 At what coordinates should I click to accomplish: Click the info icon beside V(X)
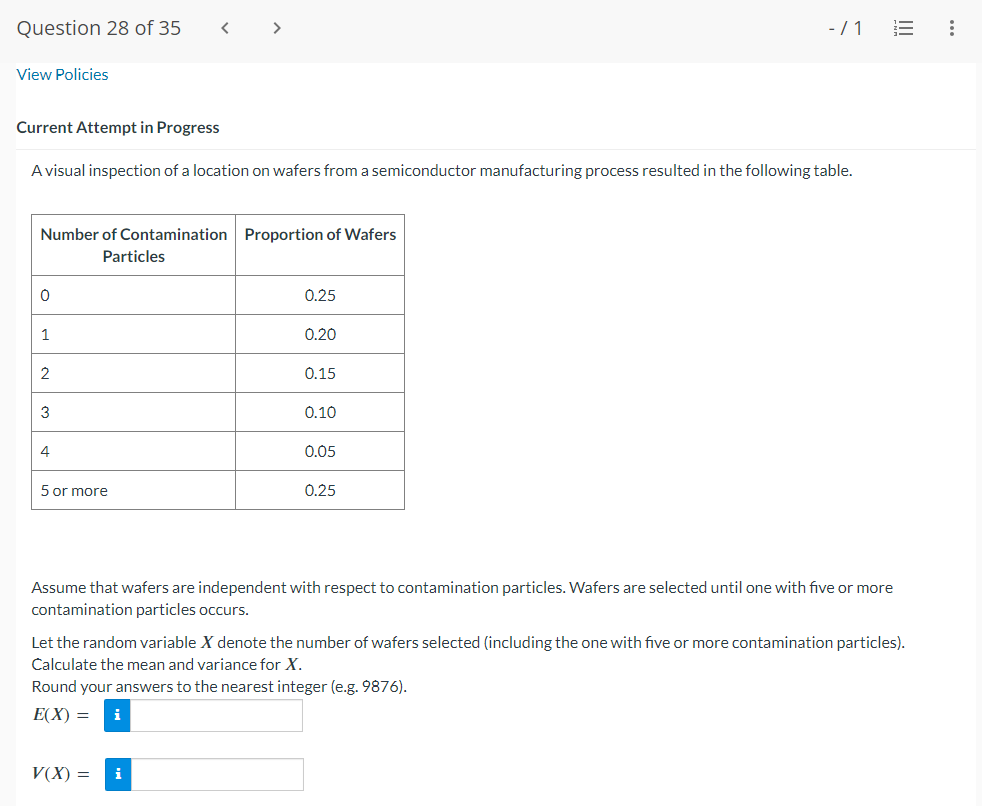(x=117, y=774)
